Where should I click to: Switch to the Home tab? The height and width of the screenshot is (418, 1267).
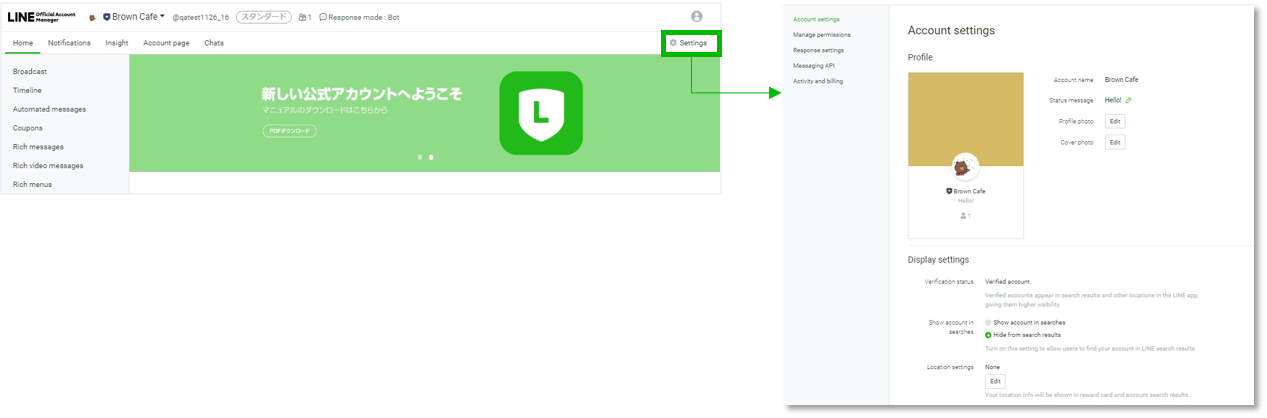pyautogui.click(x=23, y=43)
